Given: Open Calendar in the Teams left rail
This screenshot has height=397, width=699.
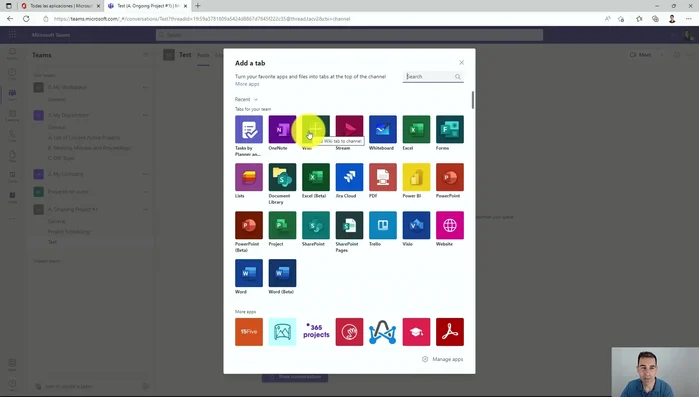Looking at the screenshot, I should 12,116.
